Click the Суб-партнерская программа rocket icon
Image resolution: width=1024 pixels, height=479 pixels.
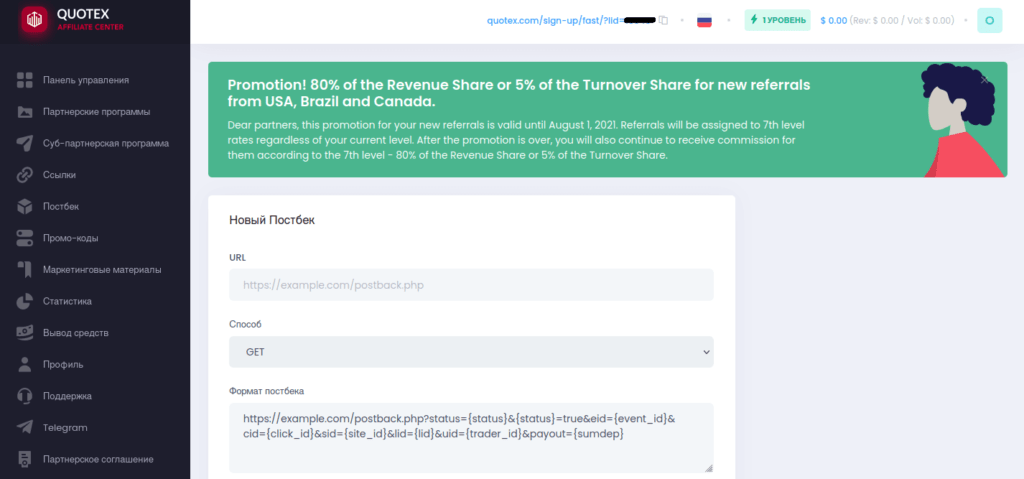point(25,143)
